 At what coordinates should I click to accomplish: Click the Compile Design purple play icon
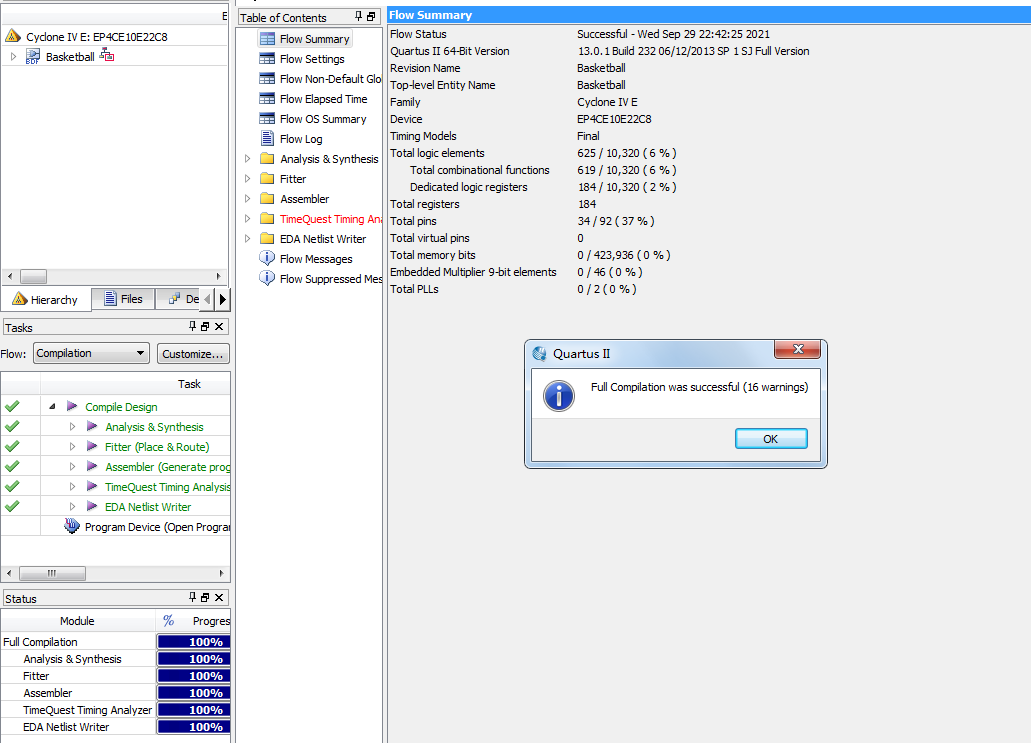(72, 407)
